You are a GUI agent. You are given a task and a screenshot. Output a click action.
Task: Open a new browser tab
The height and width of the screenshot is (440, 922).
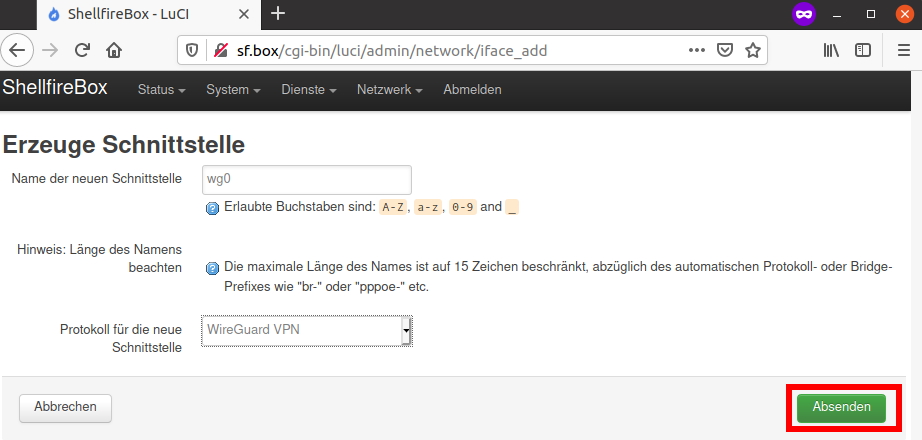(278, 14)
